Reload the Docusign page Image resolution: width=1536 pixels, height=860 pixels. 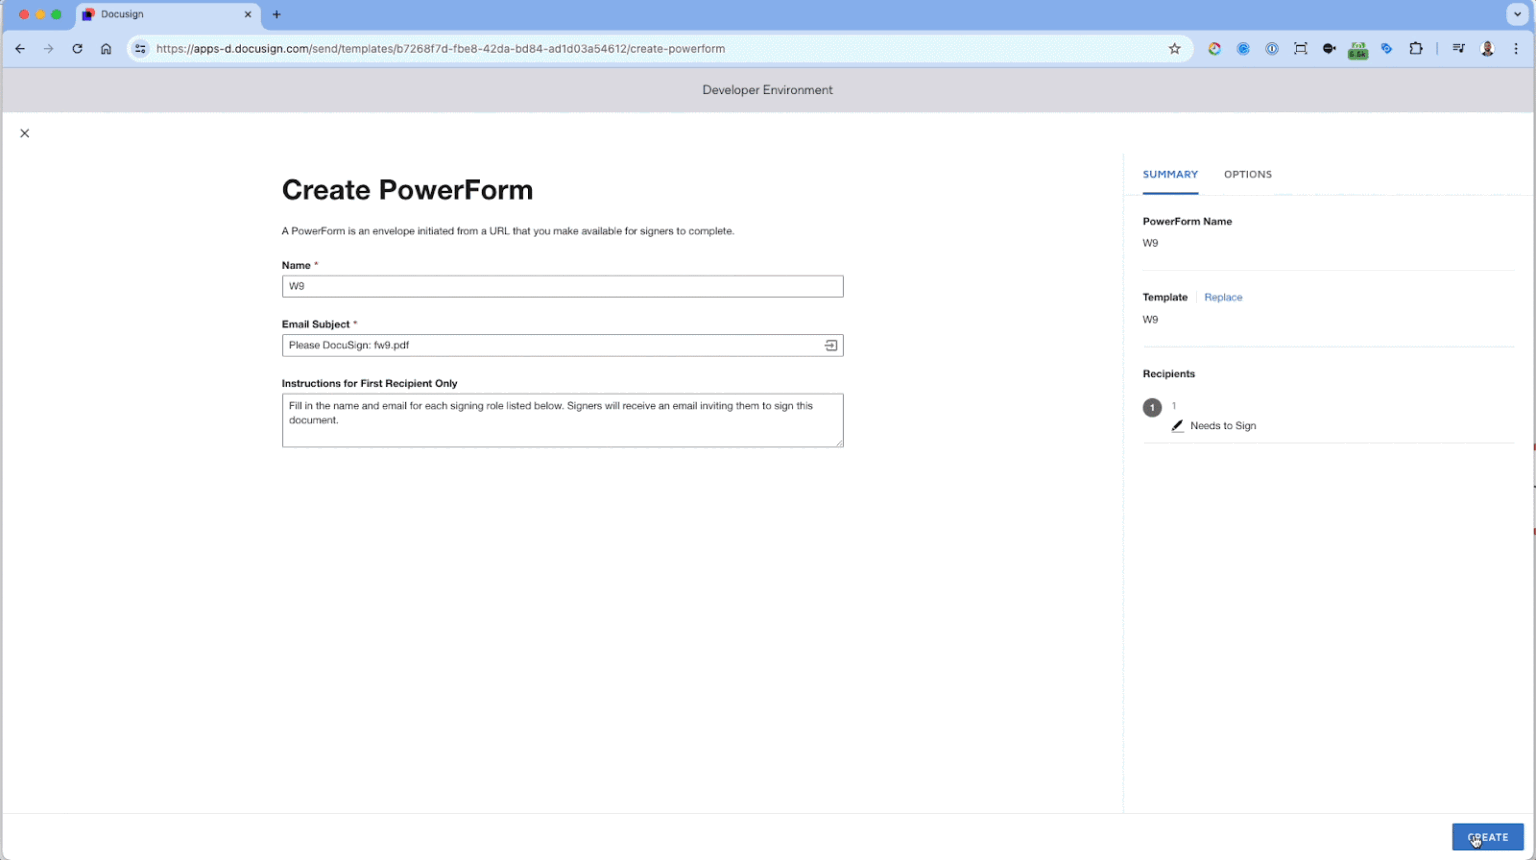77,49
